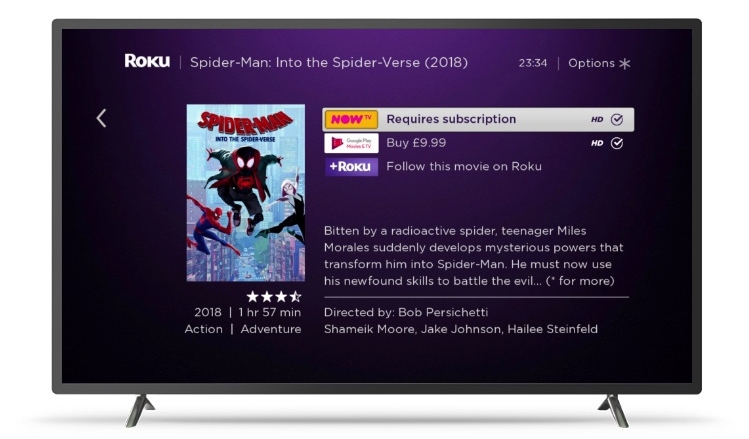Expand the description via (* for more)
749x439 pixels.
click(580, 281)
